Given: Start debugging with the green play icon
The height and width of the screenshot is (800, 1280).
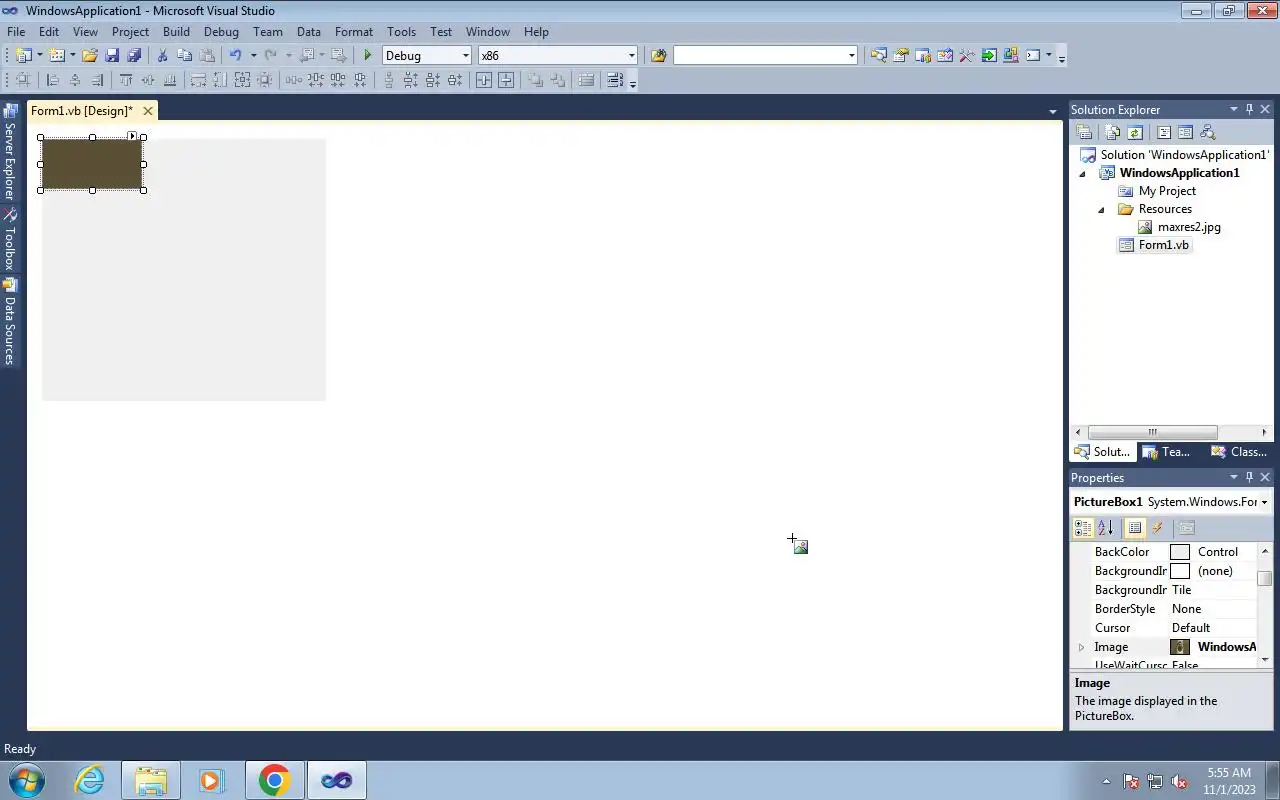Looking at the screenshot, I should 368,55.
